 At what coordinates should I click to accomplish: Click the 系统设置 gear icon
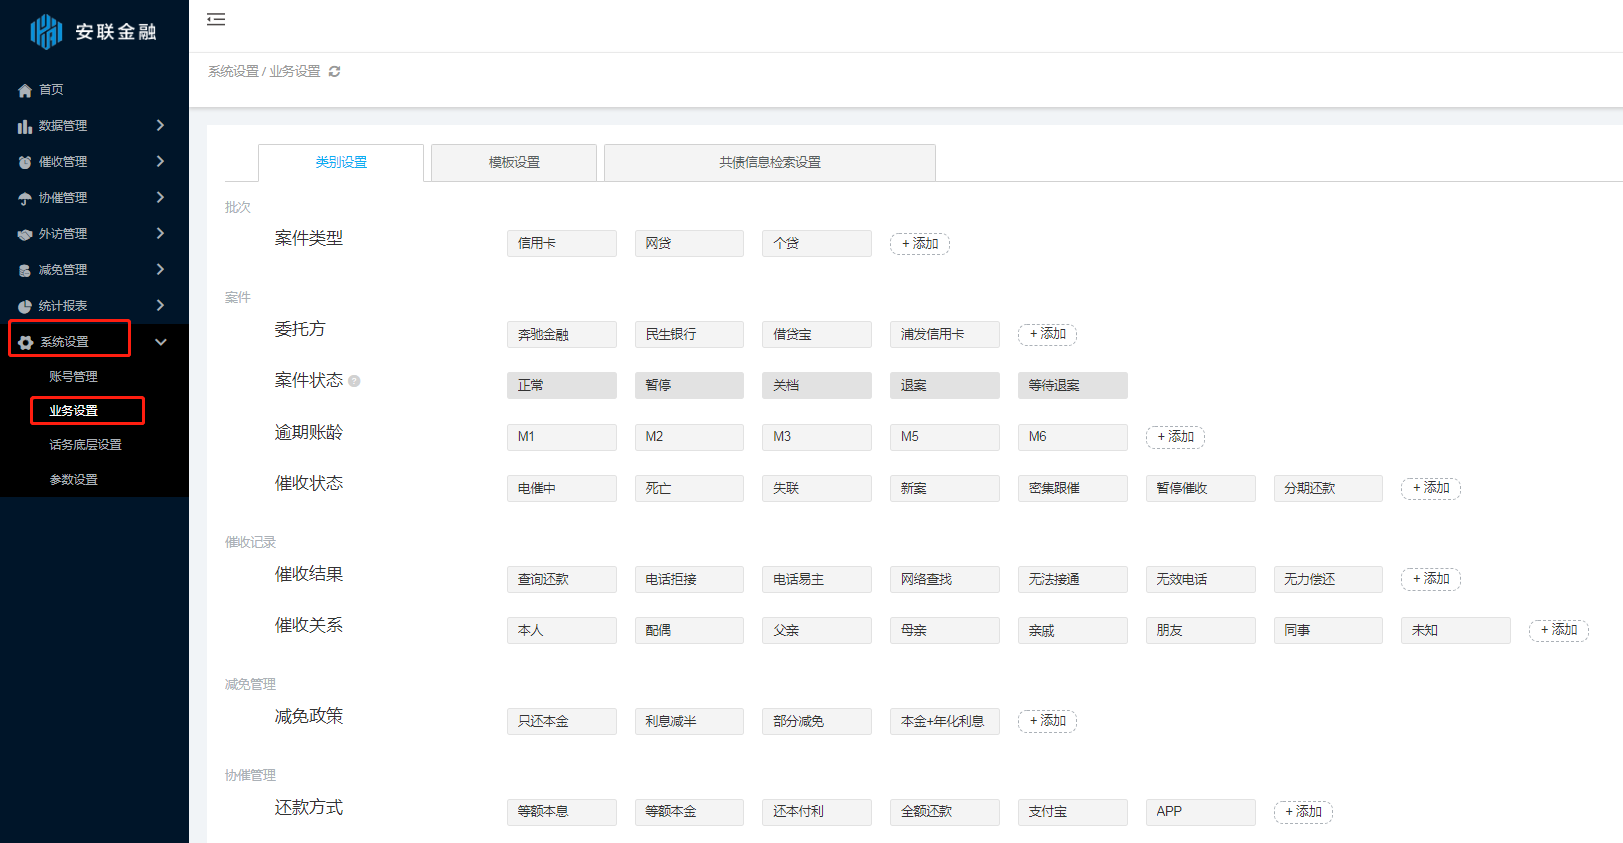point(26,342)
